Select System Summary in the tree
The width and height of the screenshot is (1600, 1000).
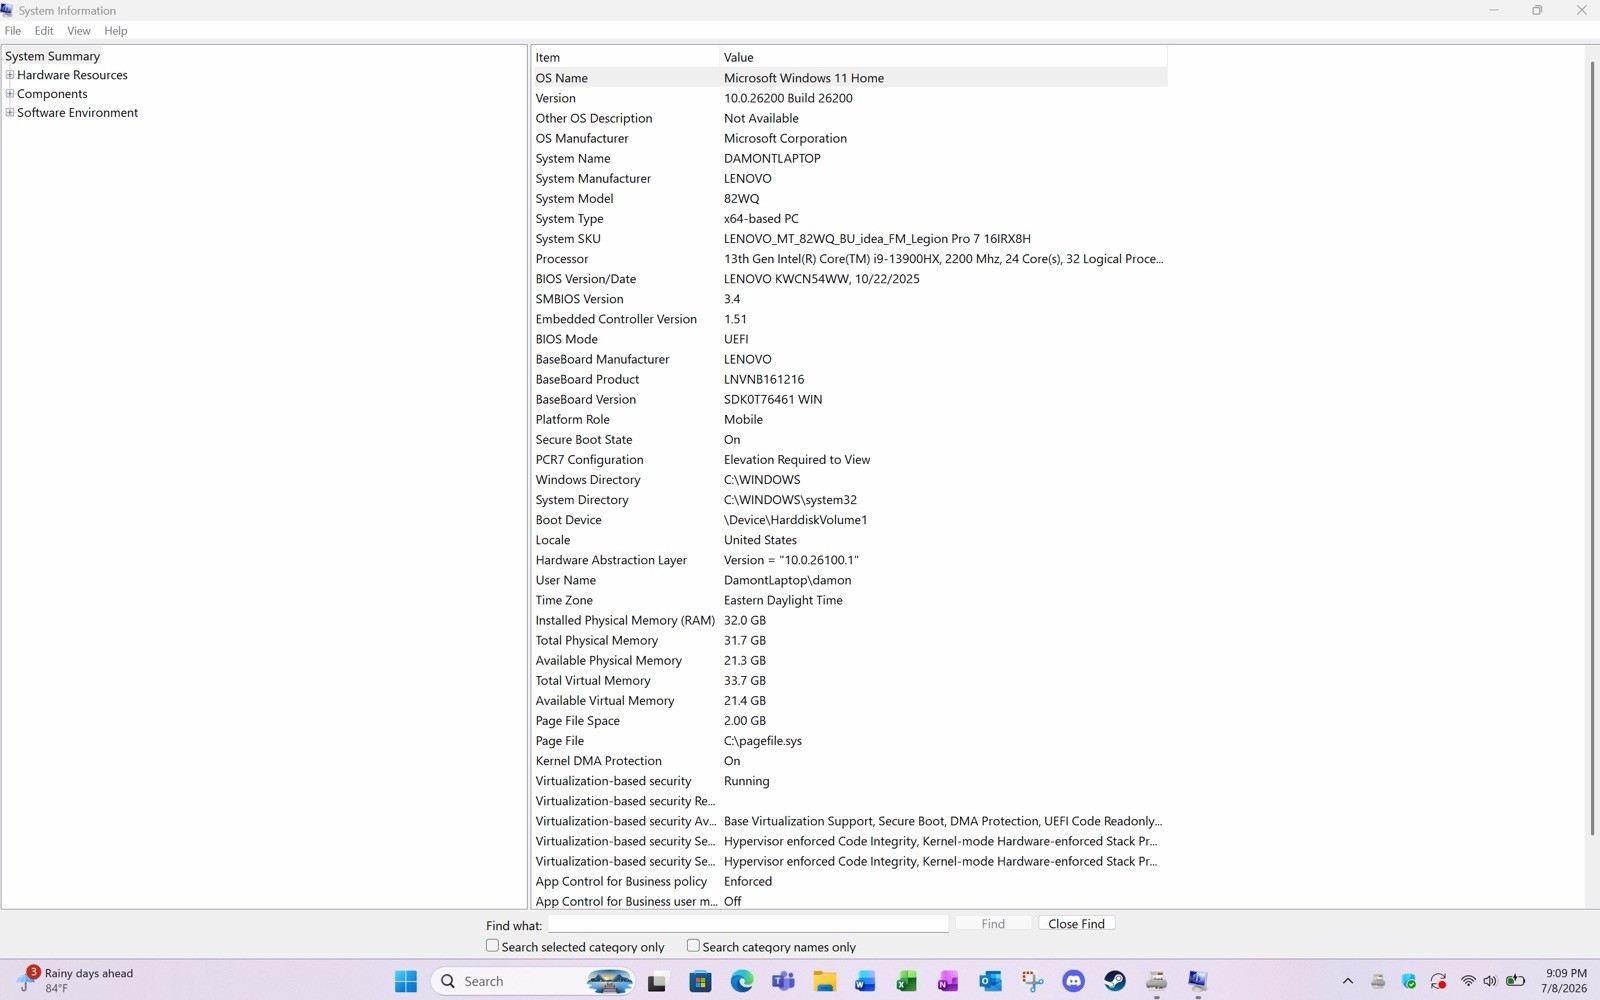pos(53,56)
